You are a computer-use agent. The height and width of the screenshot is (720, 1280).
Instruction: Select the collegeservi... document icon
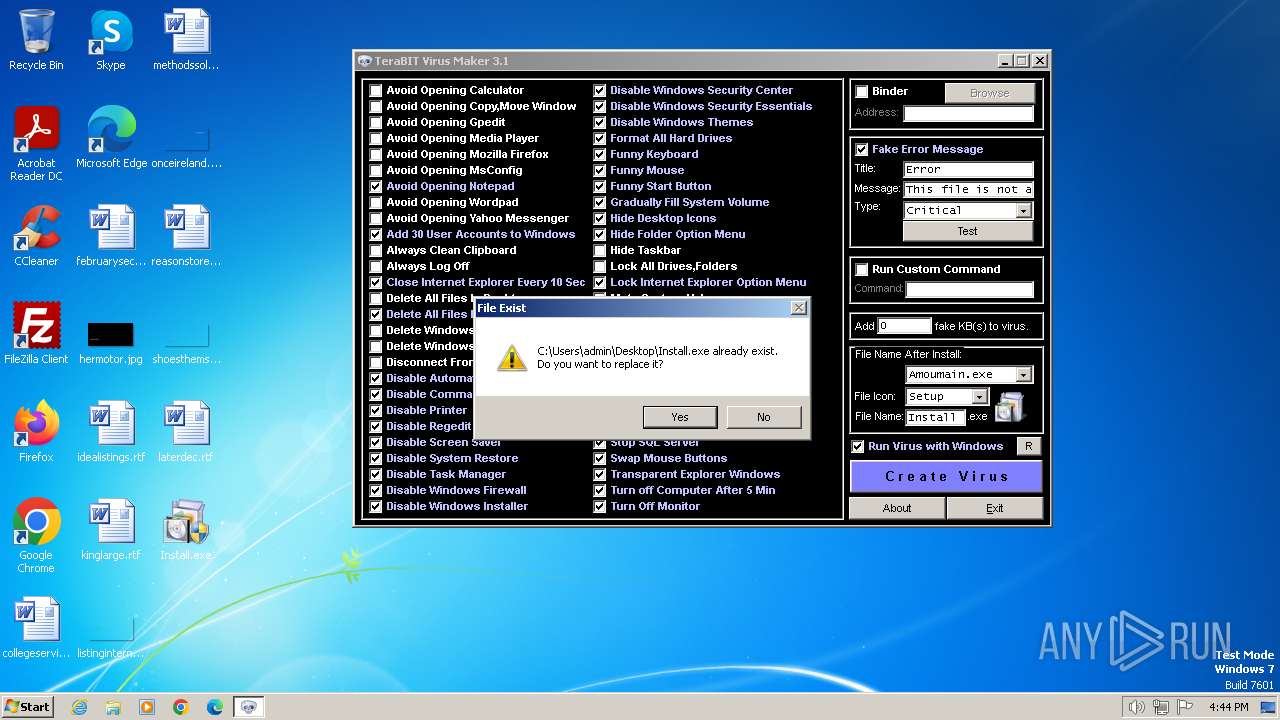[36, 627]
